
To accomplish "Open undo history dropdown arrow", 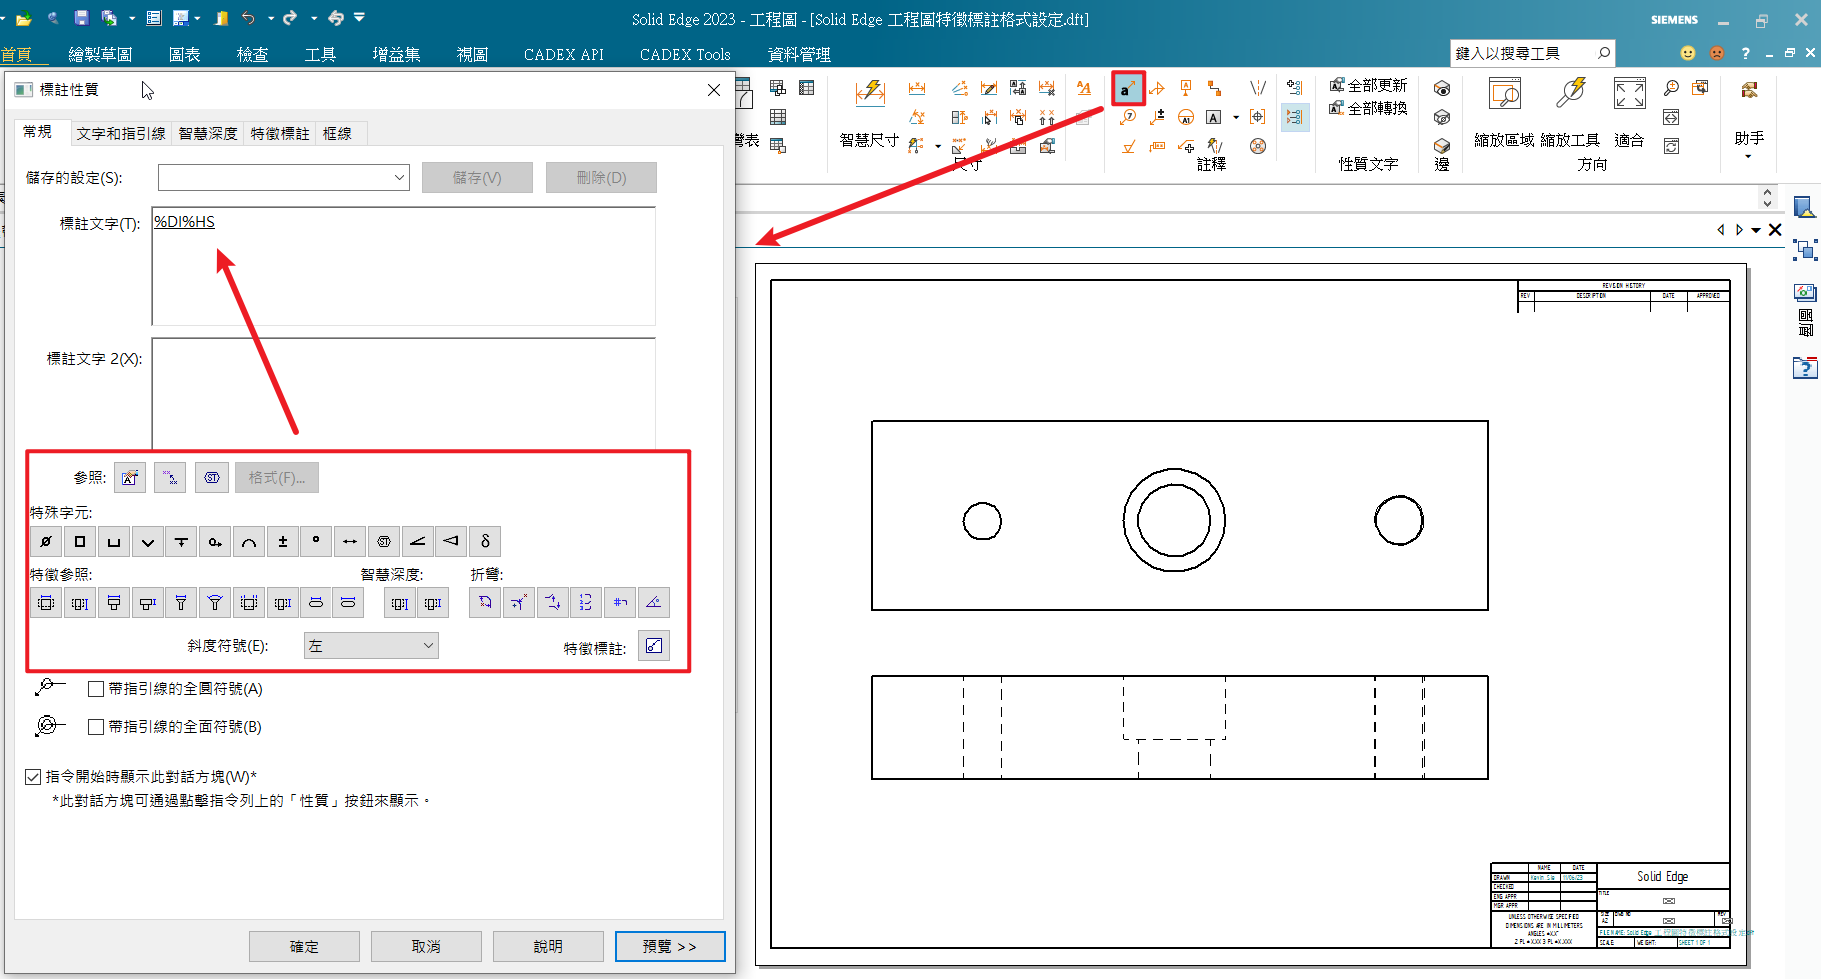I will tap(270, 18).
